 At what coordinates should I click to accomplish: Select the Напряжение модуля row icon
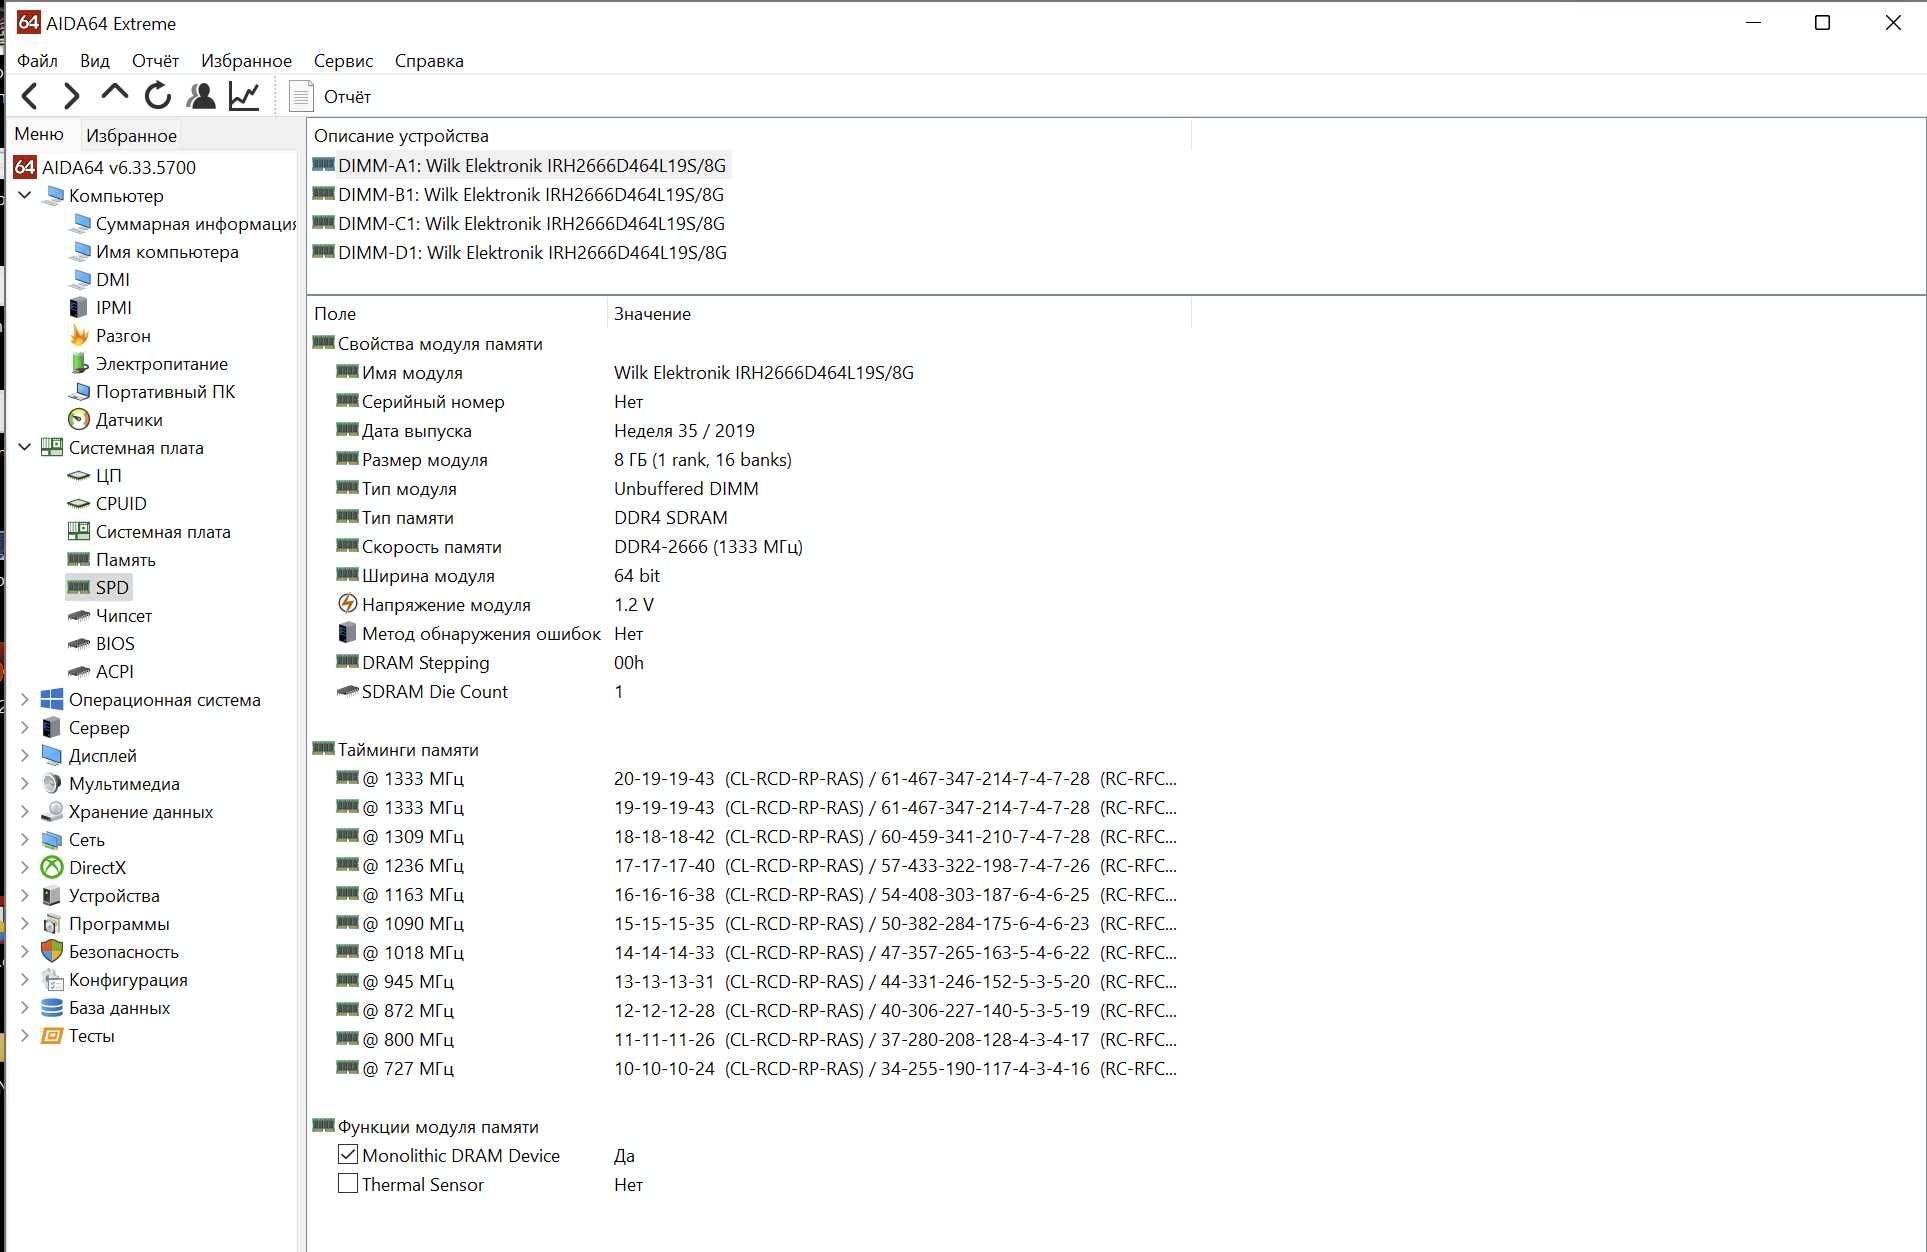[x=347, y=603]
